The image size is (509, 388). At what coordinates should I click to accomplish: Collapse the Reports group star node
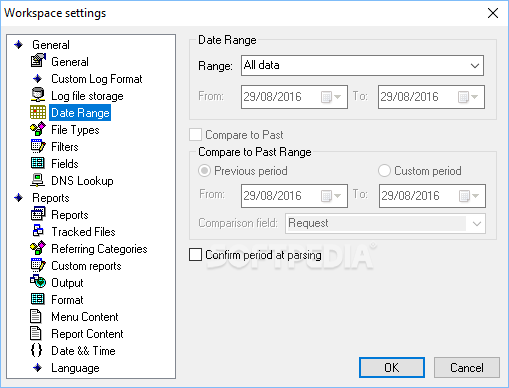point(19,198)
